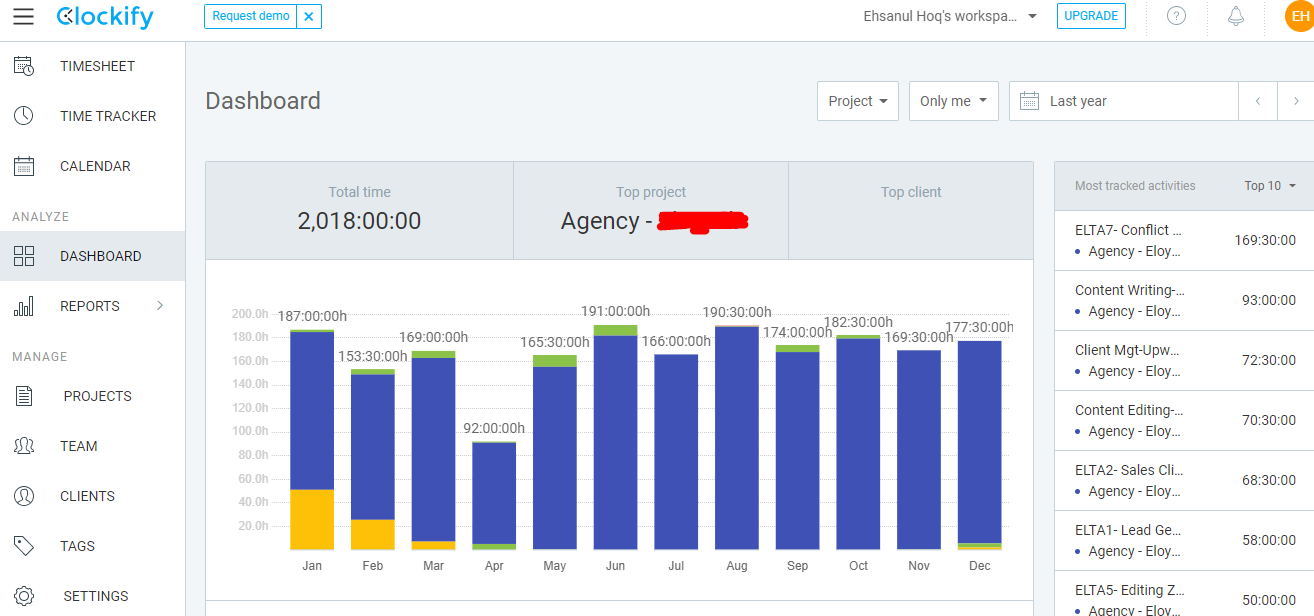Switch to the Dashboard menu item

click(x=102, y=255)
